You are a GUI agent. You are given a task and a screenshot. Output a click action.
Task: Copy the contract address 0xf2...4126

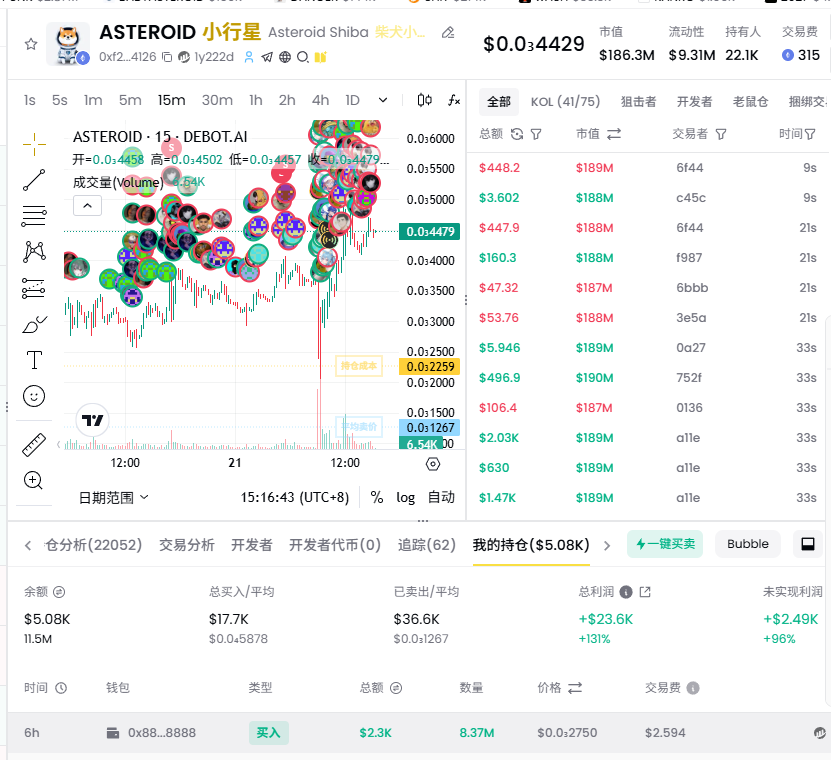[x=167, y=57]
